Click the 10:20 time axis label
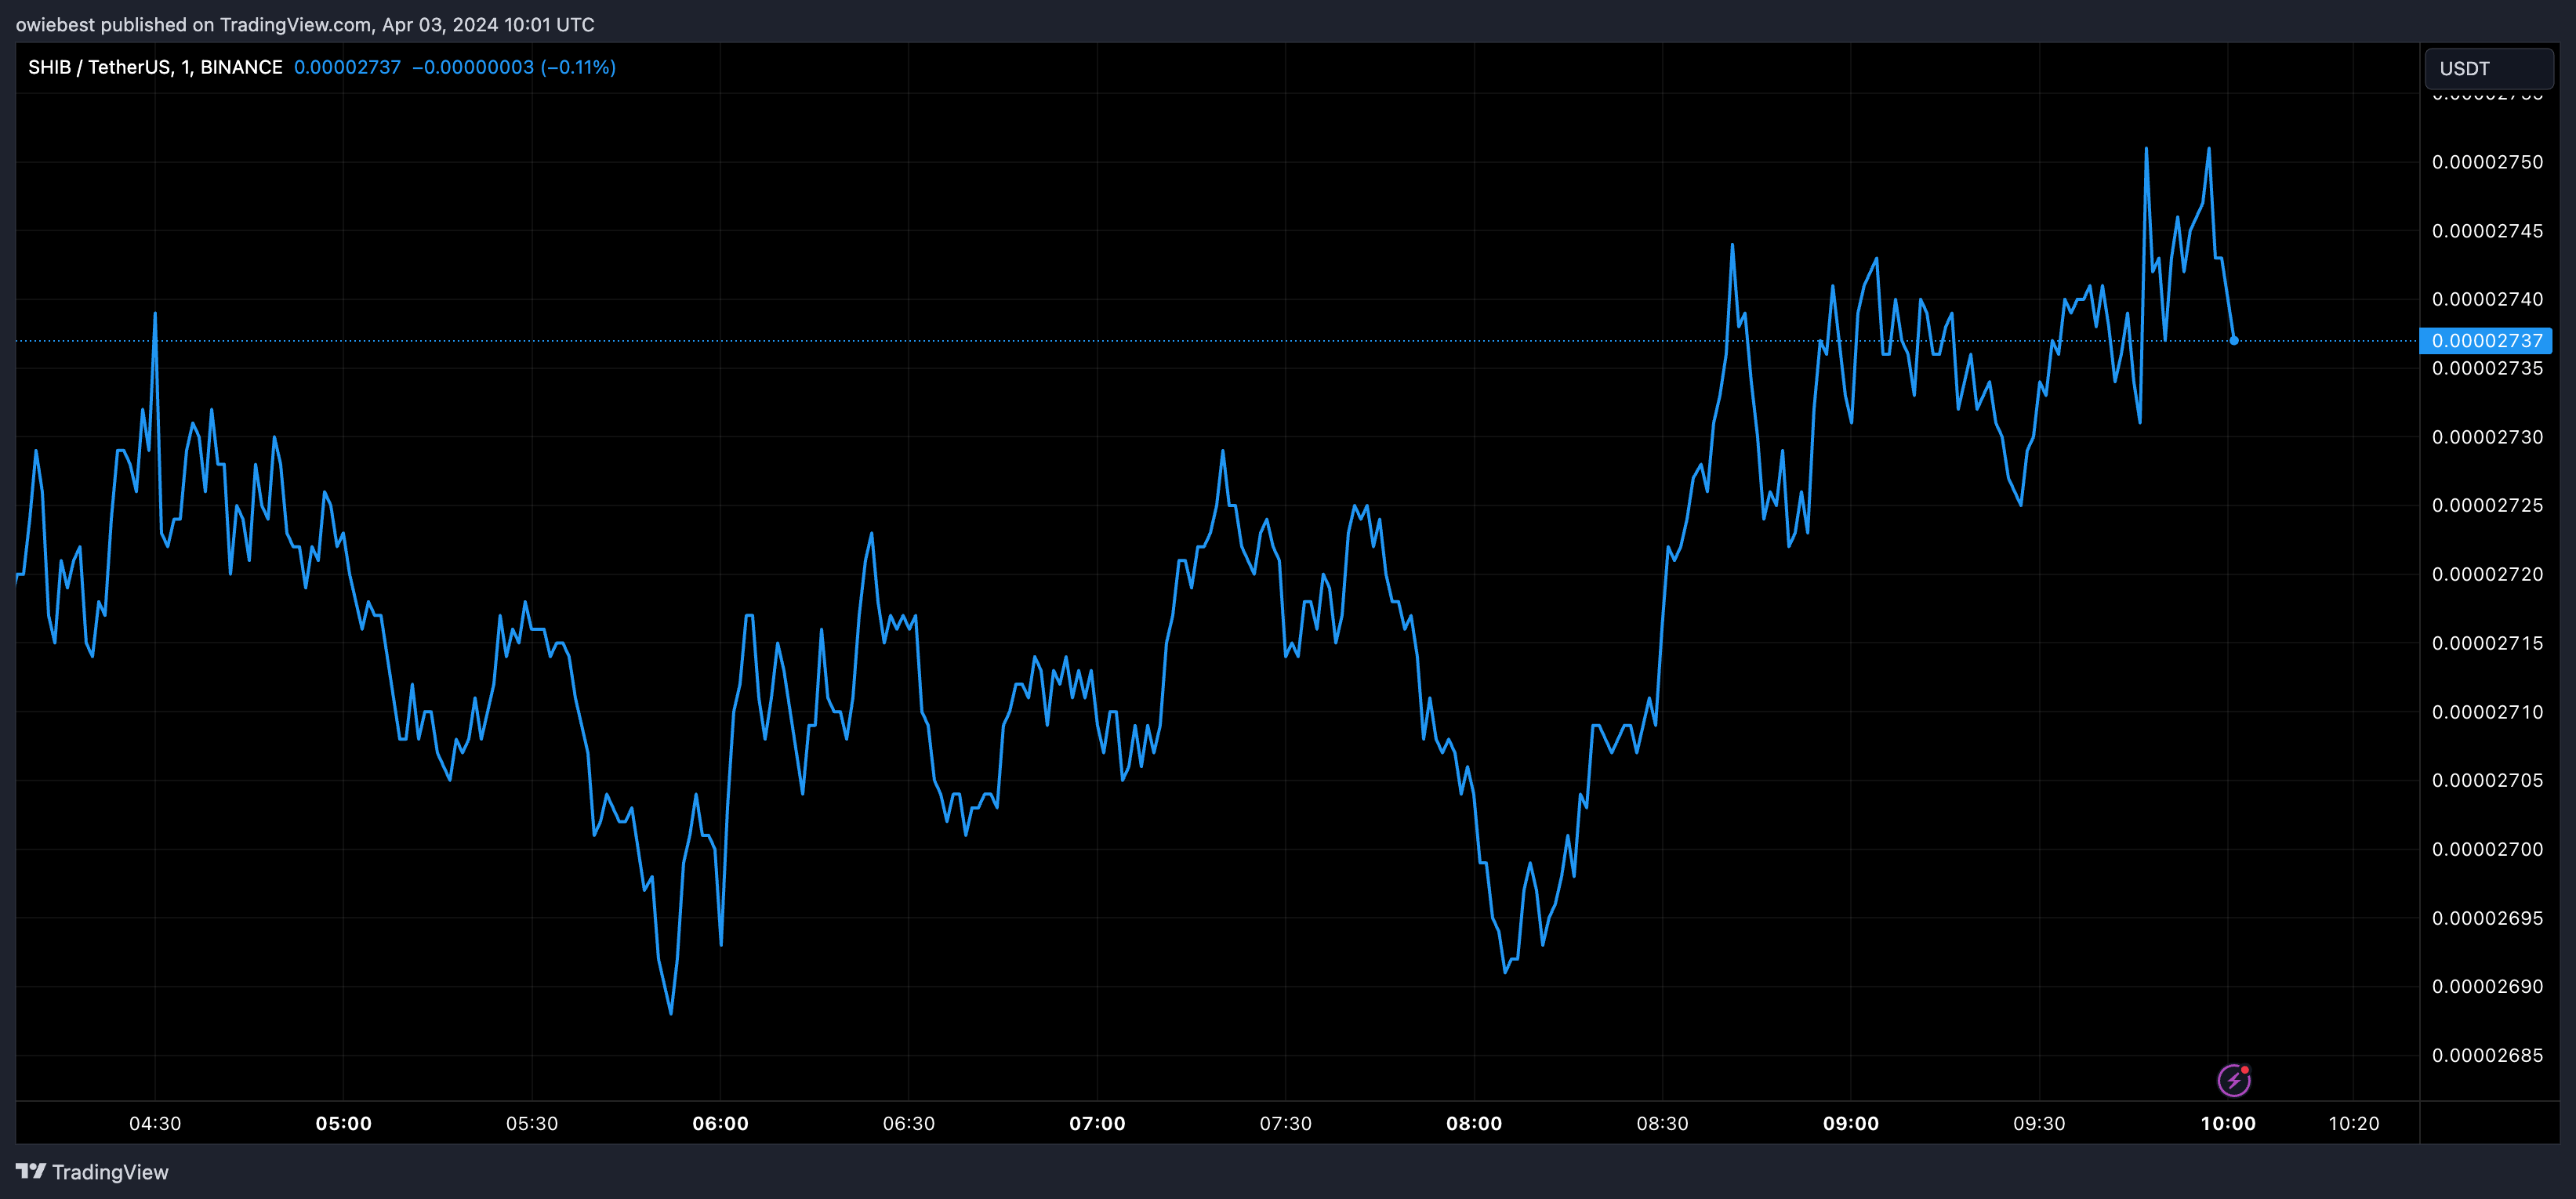Viewport: 2576px width, 1199px height. [2354, 1123]
